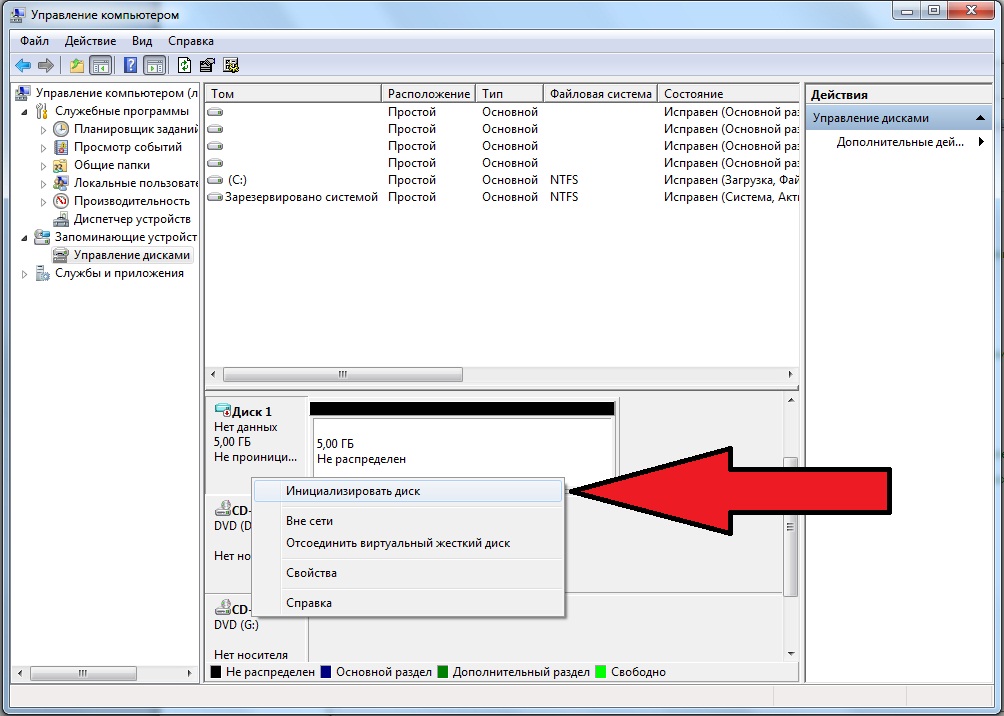
Task: Expand the Общие папки node
Action: [x=43, y=166]
